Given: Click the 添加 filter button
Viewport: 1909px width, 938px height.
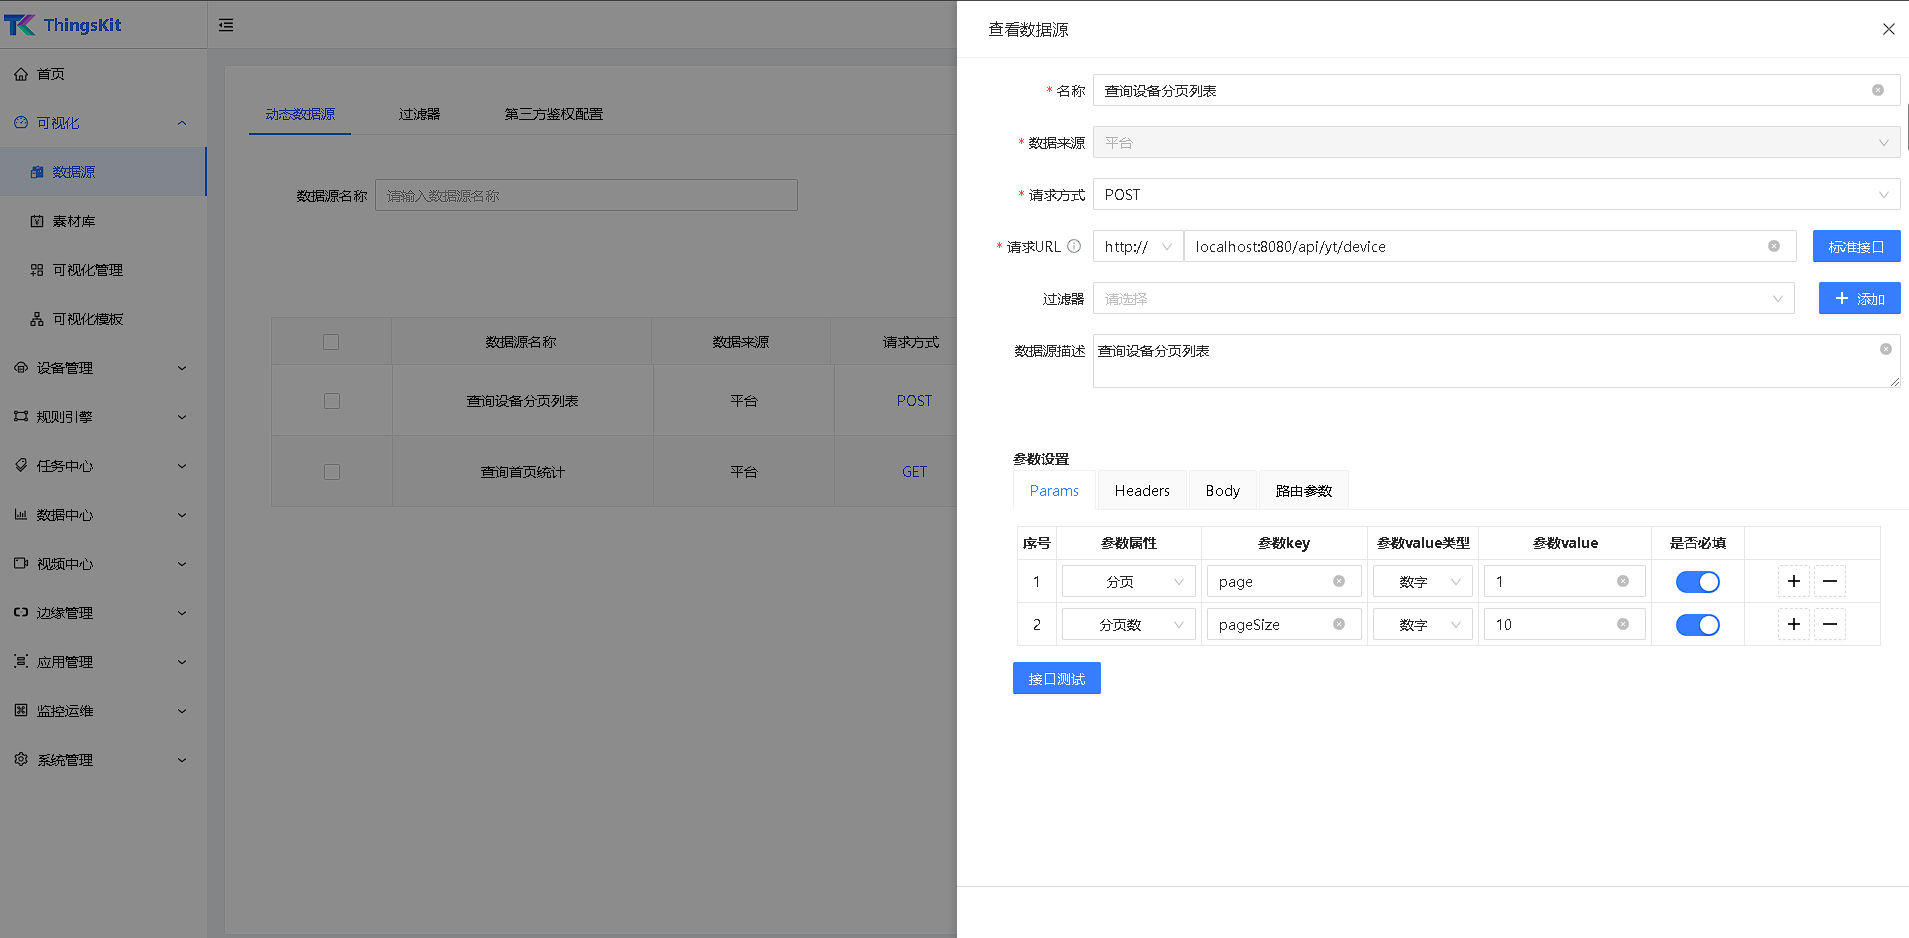Looking at the screenshot, I should (1859, 298).
